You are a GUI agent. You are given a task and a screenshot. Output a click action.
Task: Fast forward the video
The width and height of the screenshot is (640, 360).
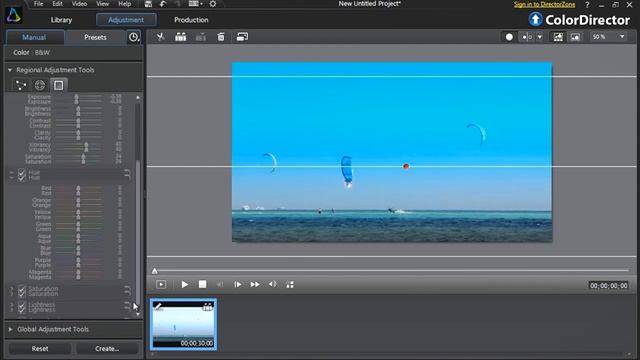pyautogui.click(x=255, y=284)
